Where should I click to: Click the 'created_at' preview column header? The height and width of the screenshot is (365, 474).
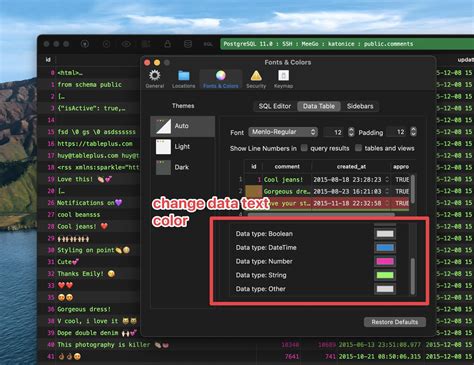pos(351,167)
